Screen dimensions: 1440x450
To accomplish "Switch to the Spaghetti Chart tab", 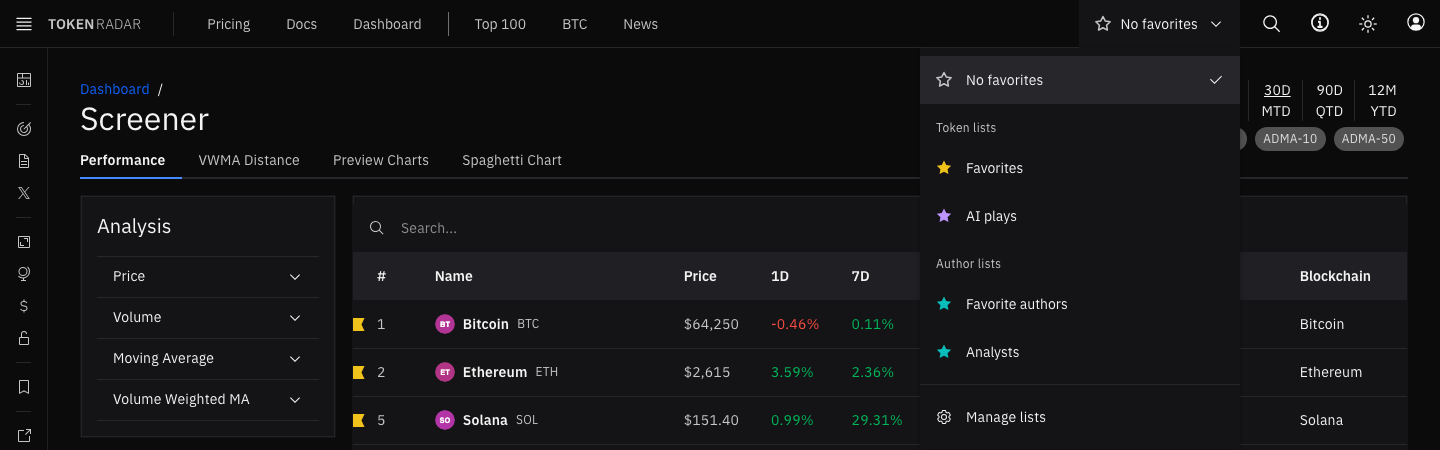I will pos(512,160).
